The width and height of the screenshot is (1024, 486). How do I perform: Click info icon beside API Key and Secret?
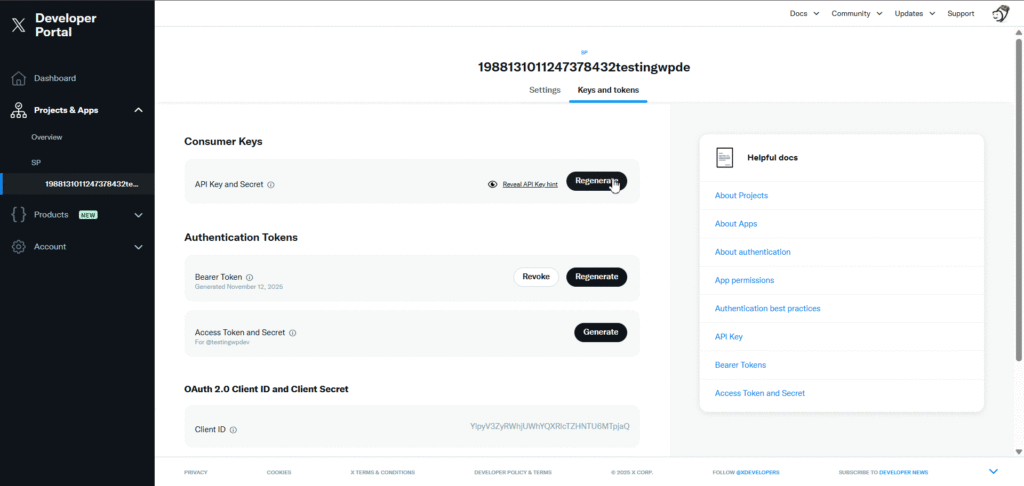coord(271,185)
